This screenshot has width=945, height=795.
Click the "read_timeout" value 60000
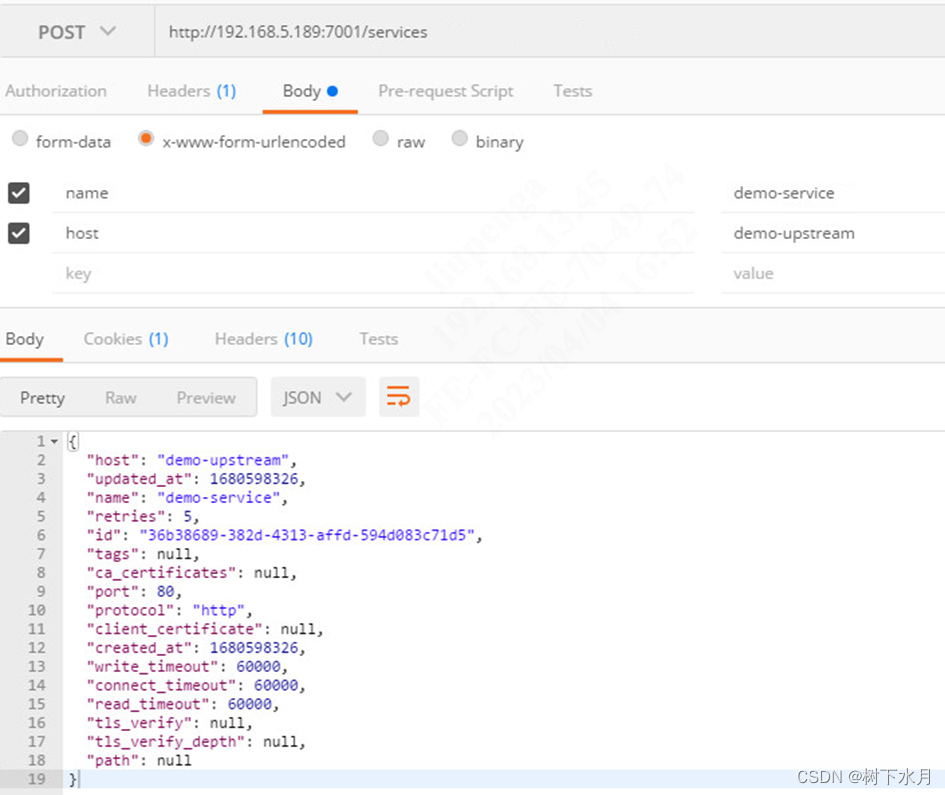[x=250, y=704]
